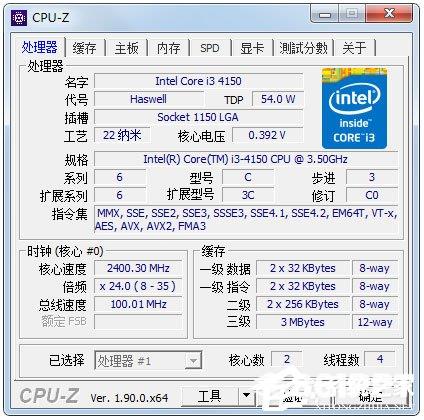Viewport: 424px width, 420px height.
Task: Go to the 显卡 tab
Action: tap(252, 48)
